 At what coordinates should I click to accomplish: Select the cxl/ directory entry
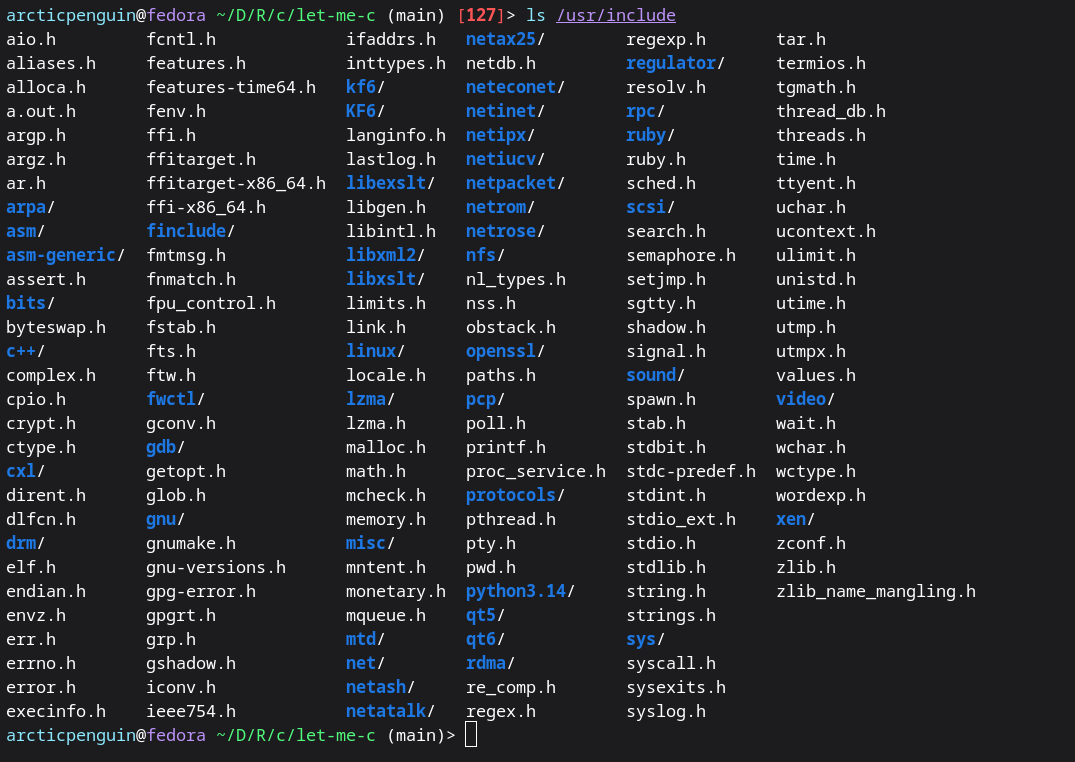pyautogui.click(x=25, y=471)
